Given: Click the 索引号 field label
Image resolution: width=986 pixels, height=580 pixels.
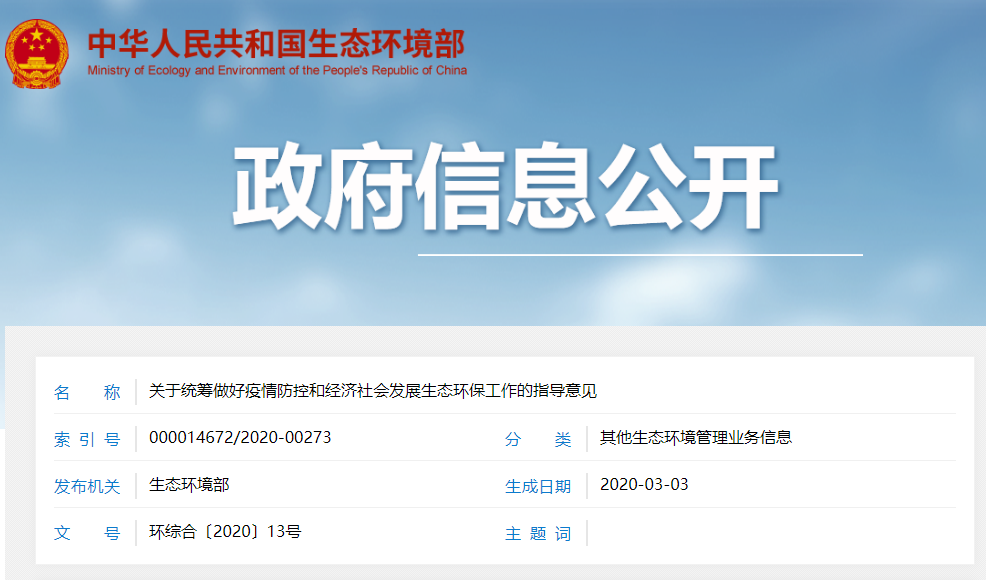Looking at the screenshot, I should [x=87, y=439].
